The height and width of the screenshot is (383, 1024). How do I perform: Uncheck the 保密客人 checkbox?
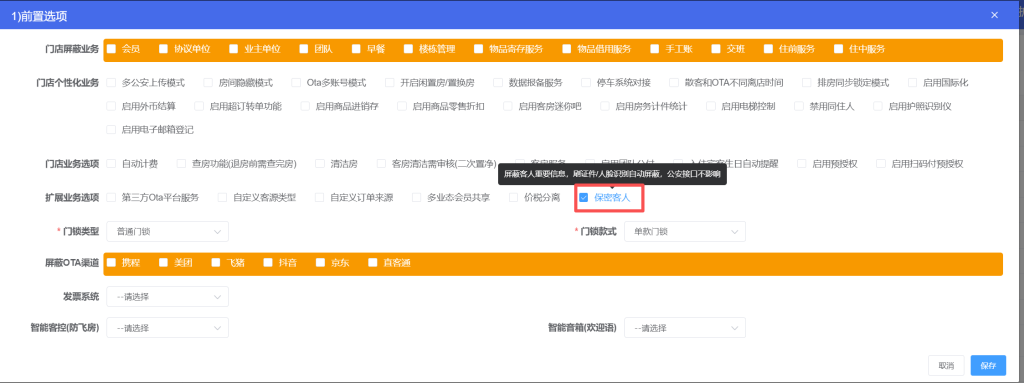(584, 197)
